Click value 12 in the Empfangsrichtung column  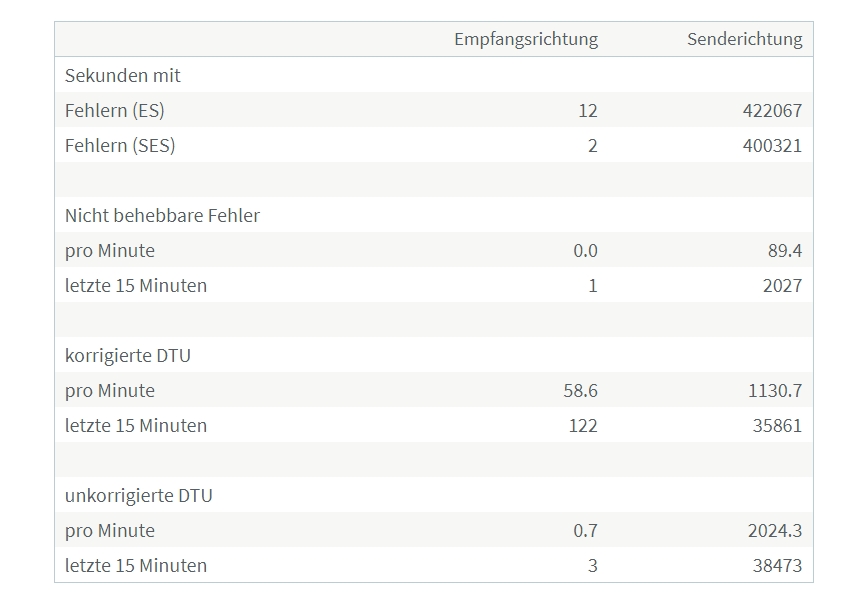587,110
